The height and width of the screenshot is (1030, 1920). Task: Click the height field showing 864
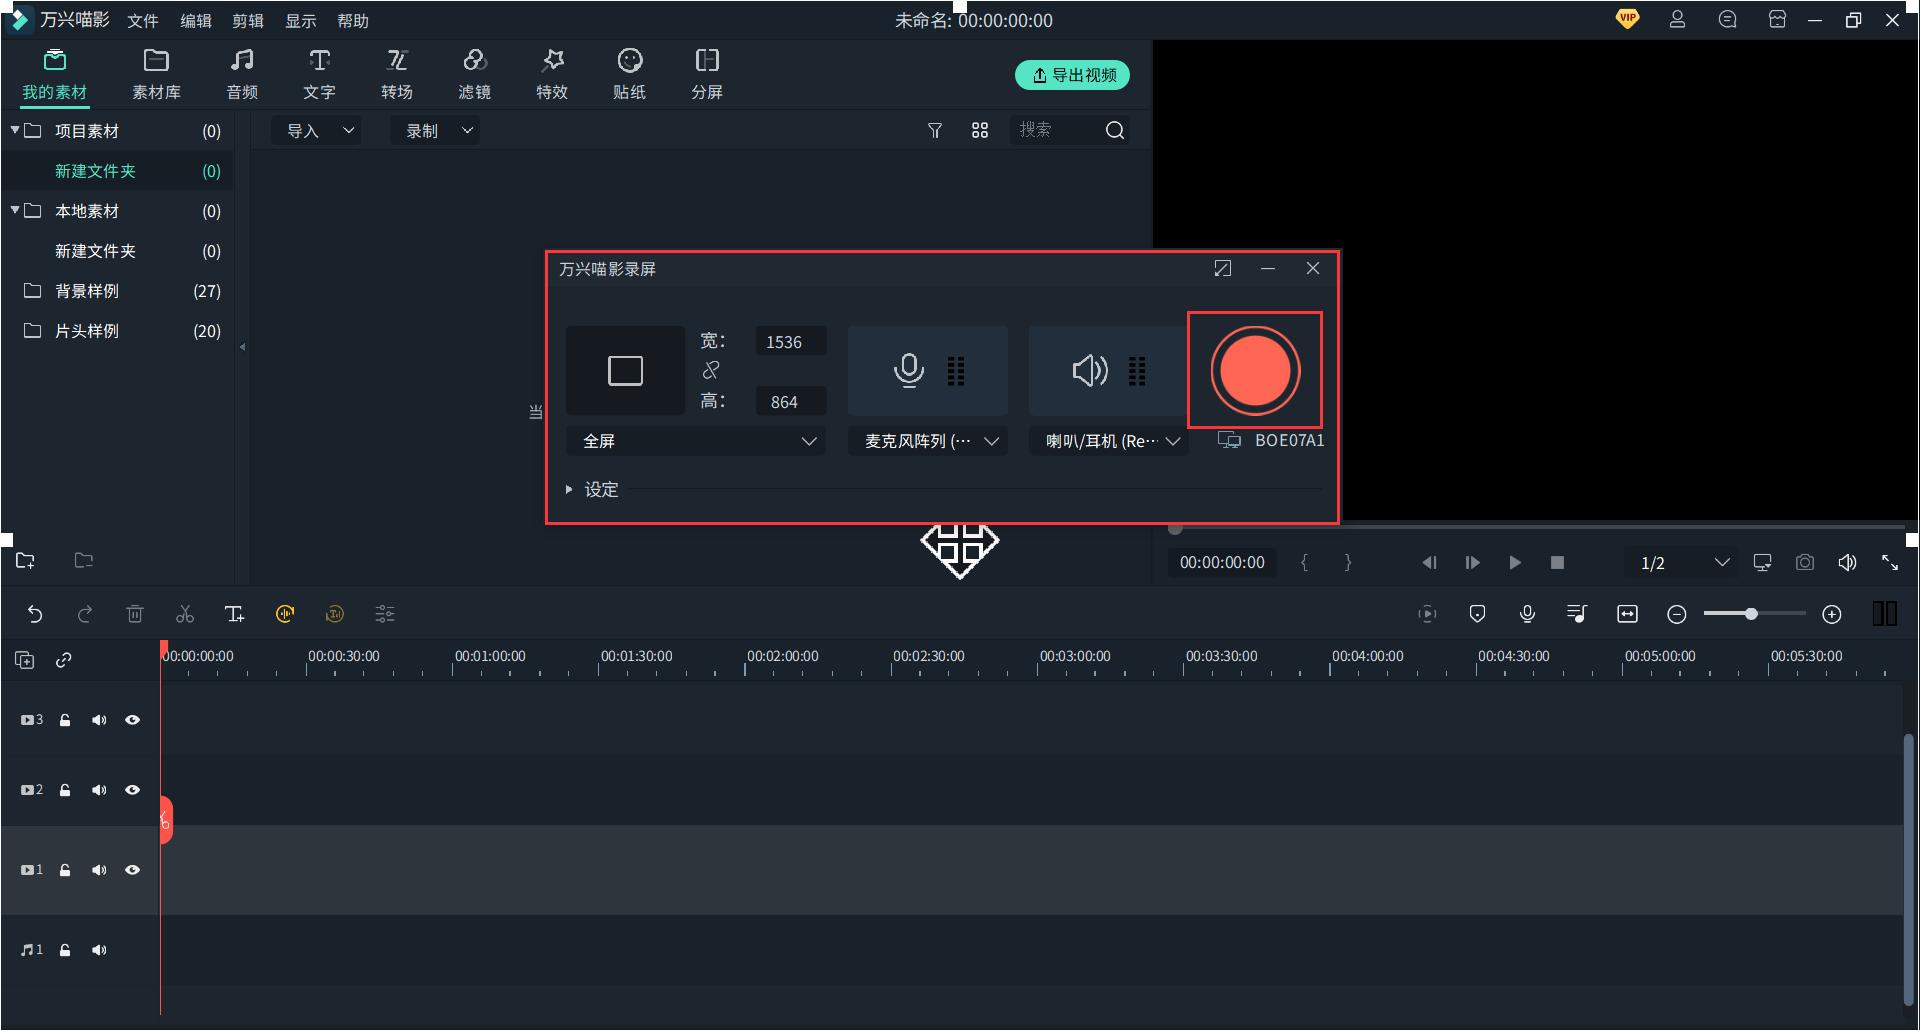(x=790, y=402)
